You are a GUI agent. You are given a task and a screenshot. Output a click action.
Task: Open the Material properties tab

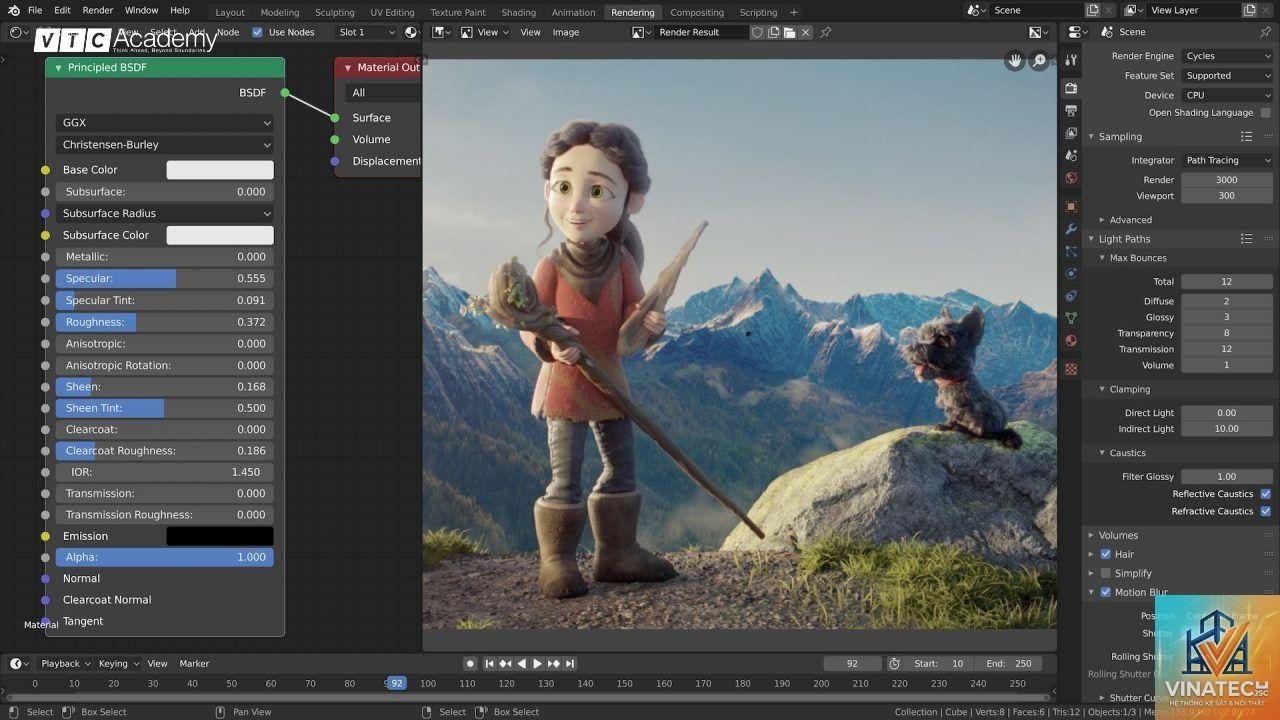(x=1071, y=341)
